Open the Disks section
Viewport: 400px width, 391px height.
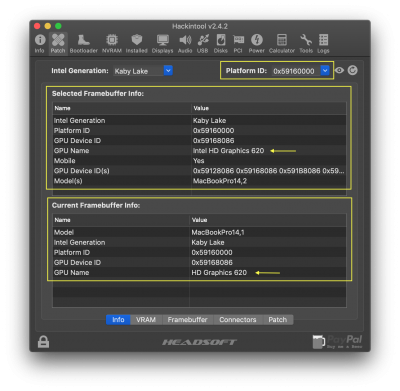tap(221, 44)
